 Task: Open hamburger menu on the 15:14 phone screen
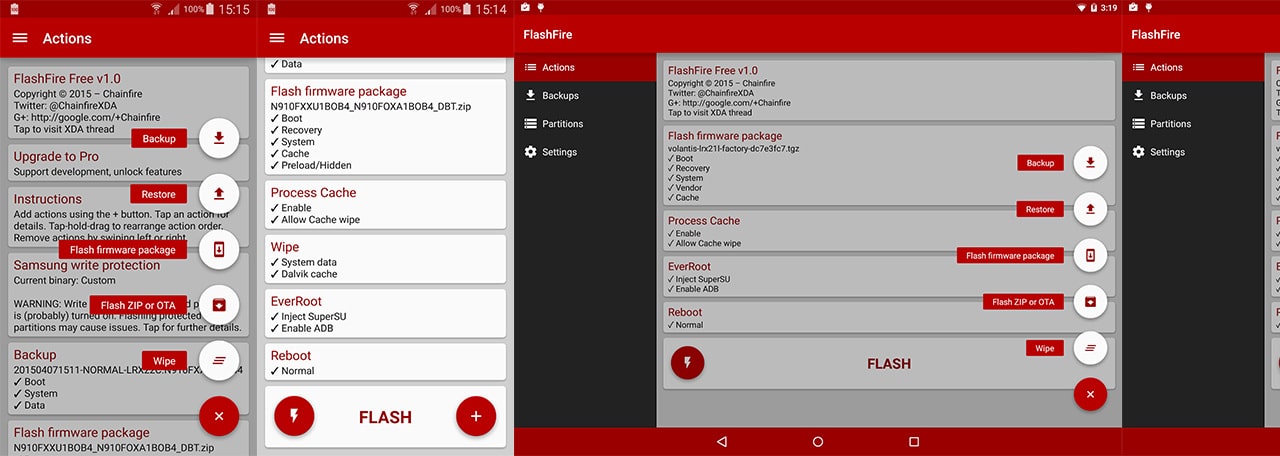(x=277, y=38)
